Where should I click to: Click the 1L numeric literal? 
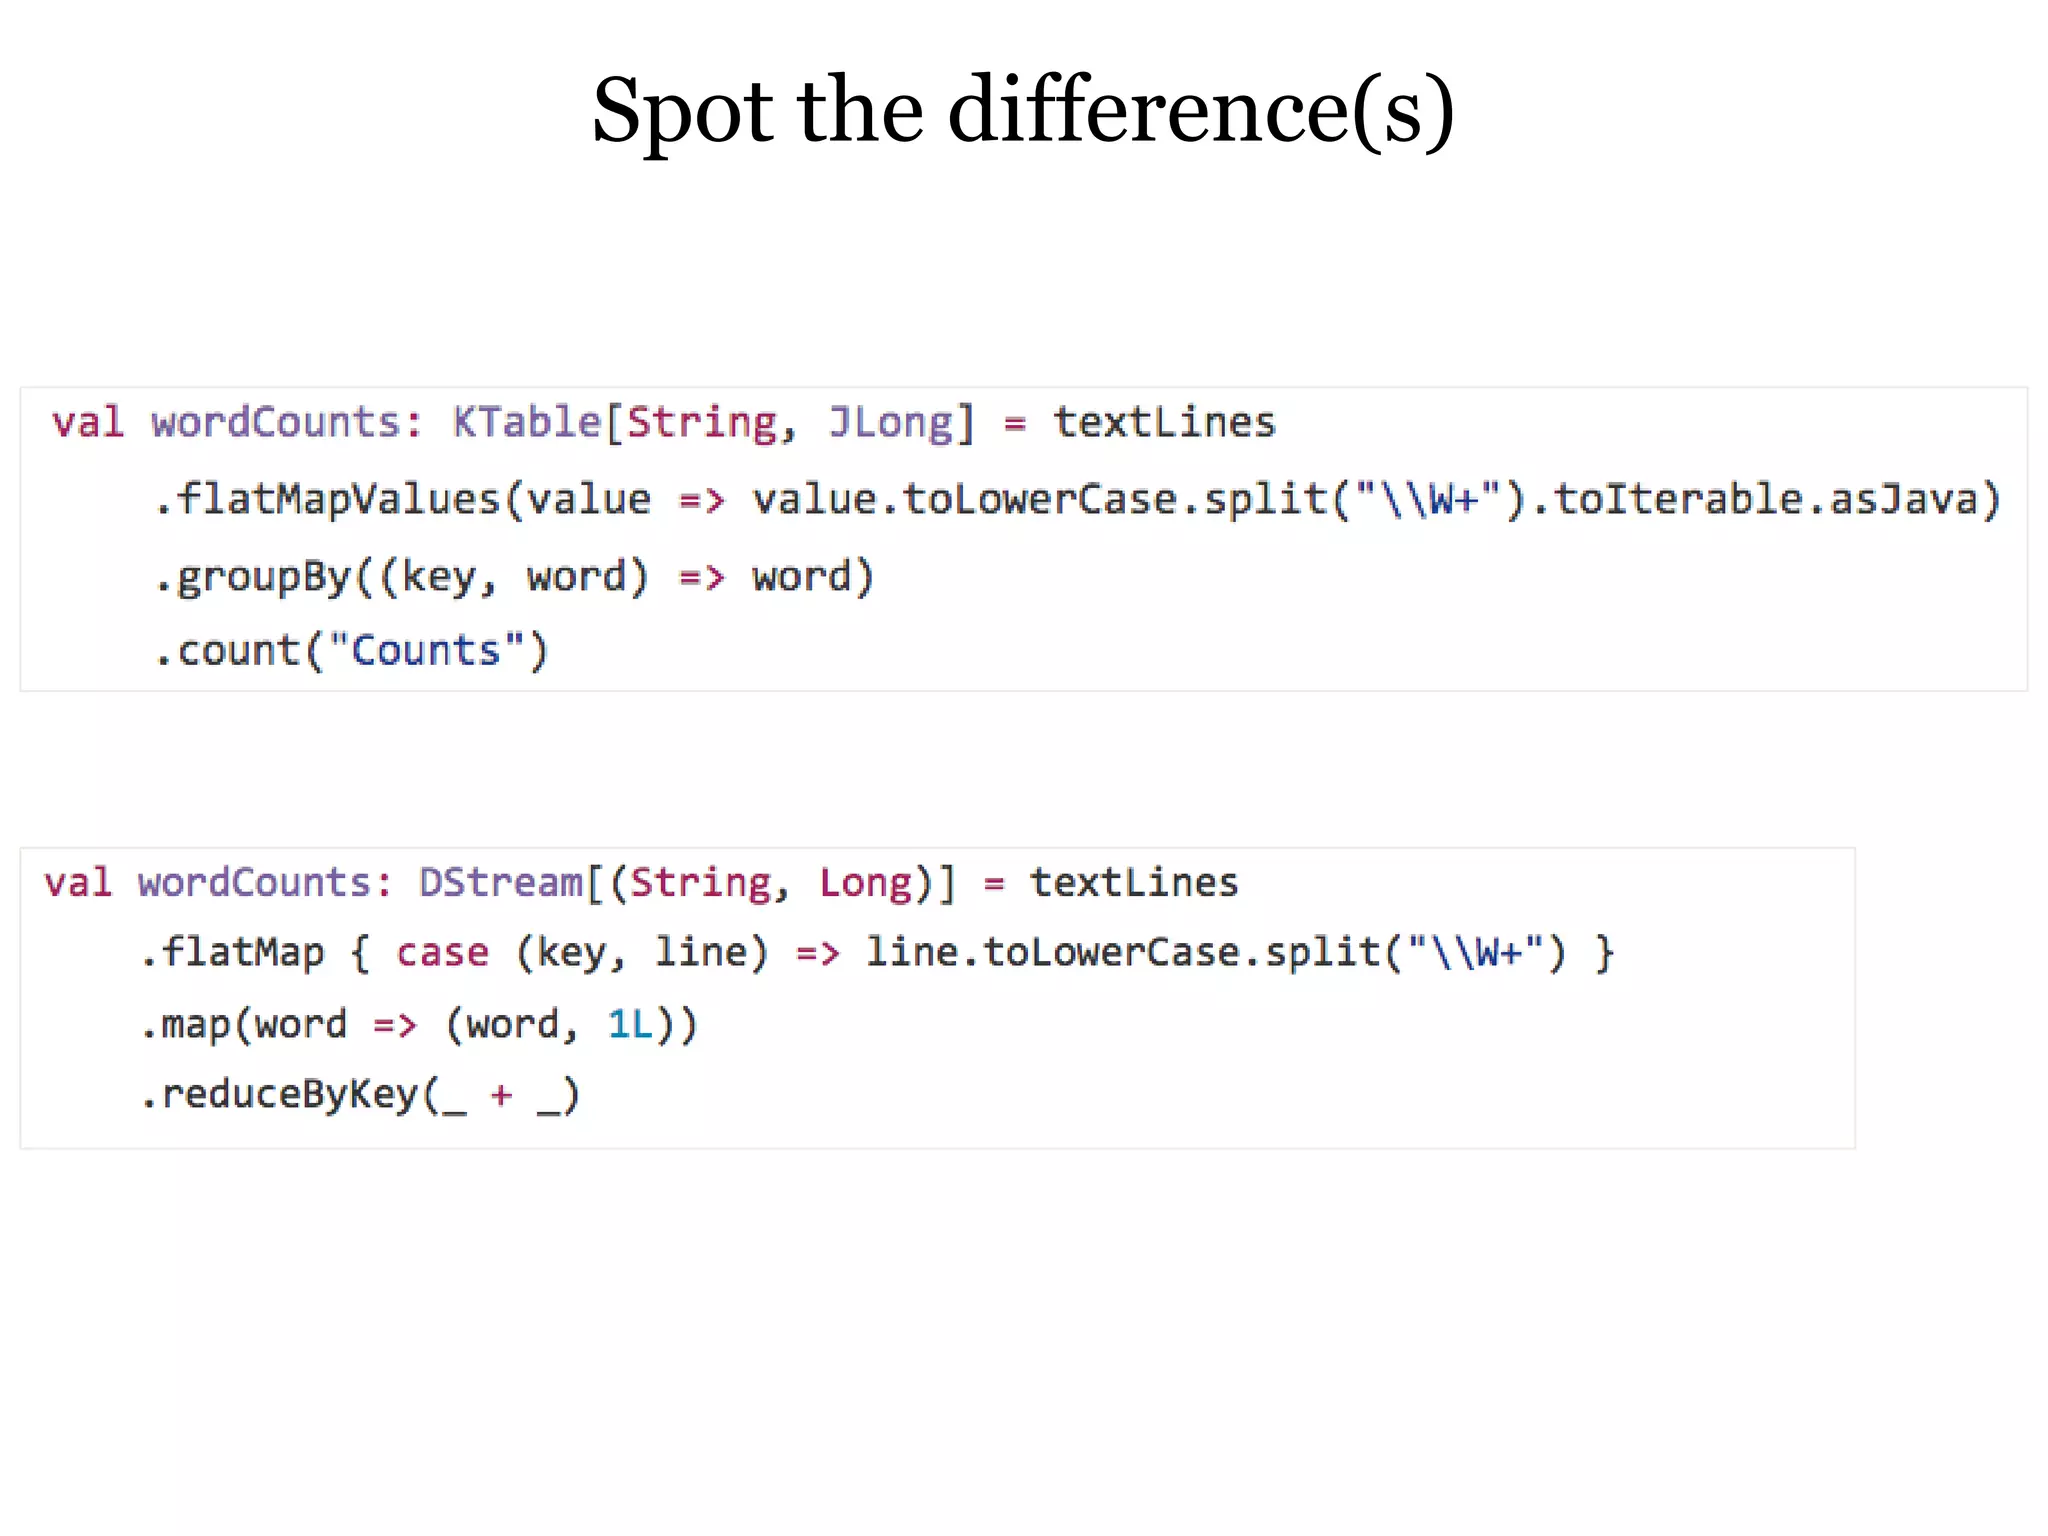[x=629, y=1025]
